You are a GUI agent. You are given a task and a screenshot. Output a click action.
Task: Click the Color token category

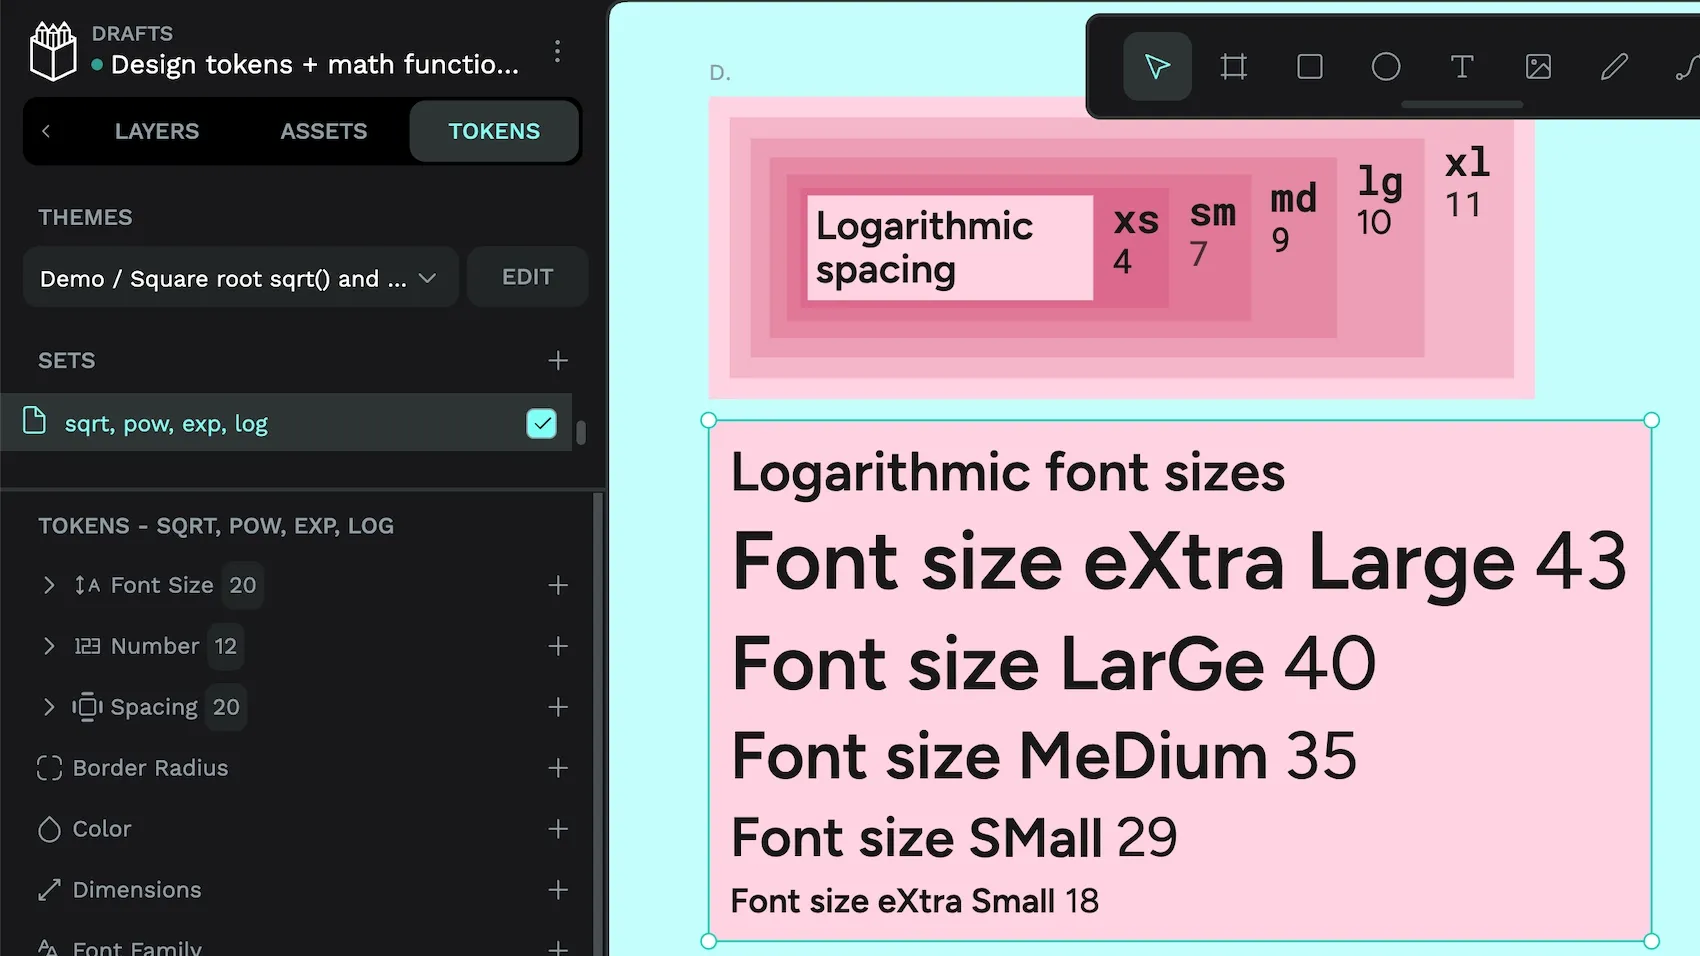[102, 829]
